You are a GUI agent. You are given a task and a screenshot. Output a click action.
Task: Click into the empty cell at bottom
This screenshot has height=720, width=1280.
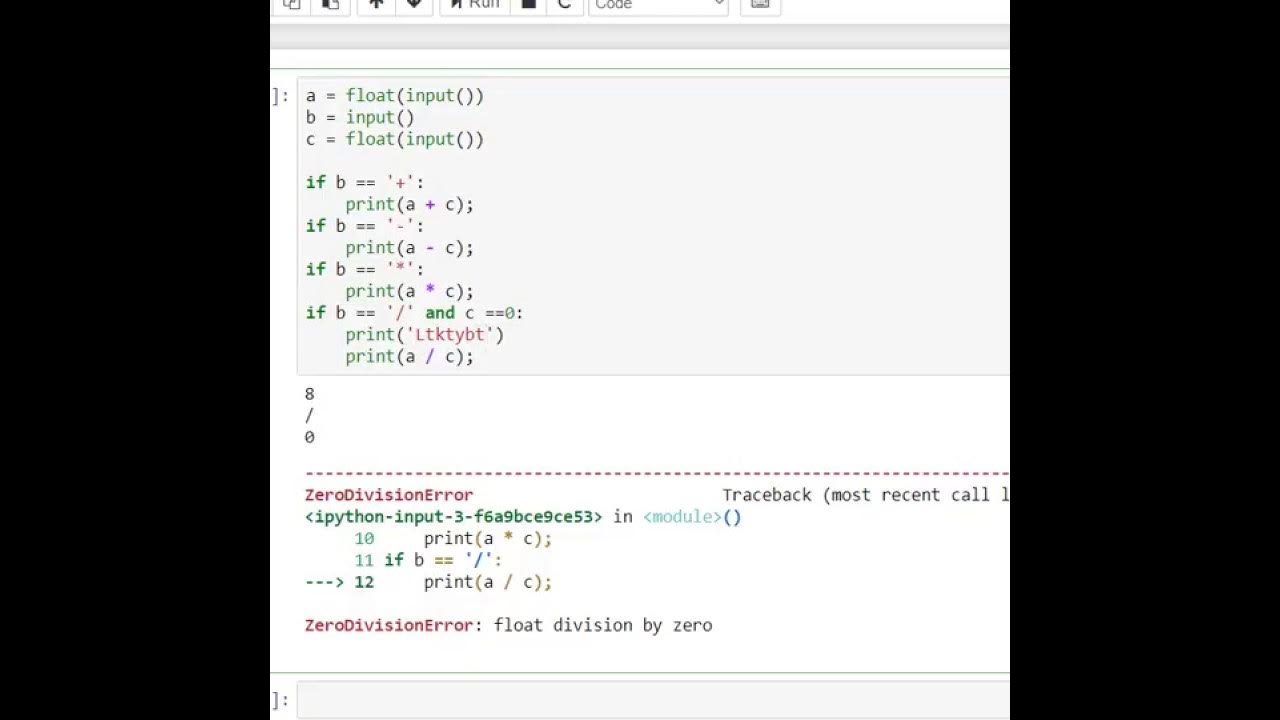click(x=654, y=700)
